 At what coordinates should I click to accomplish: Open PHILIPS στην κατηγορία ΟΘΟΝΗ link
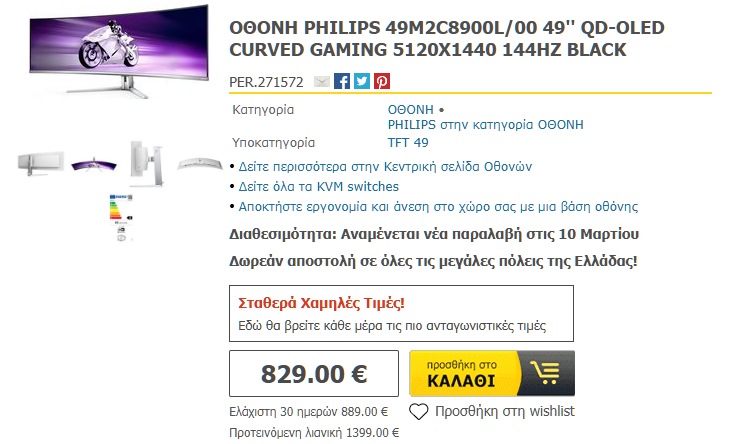pyautogui.click(x=485, y=125)
